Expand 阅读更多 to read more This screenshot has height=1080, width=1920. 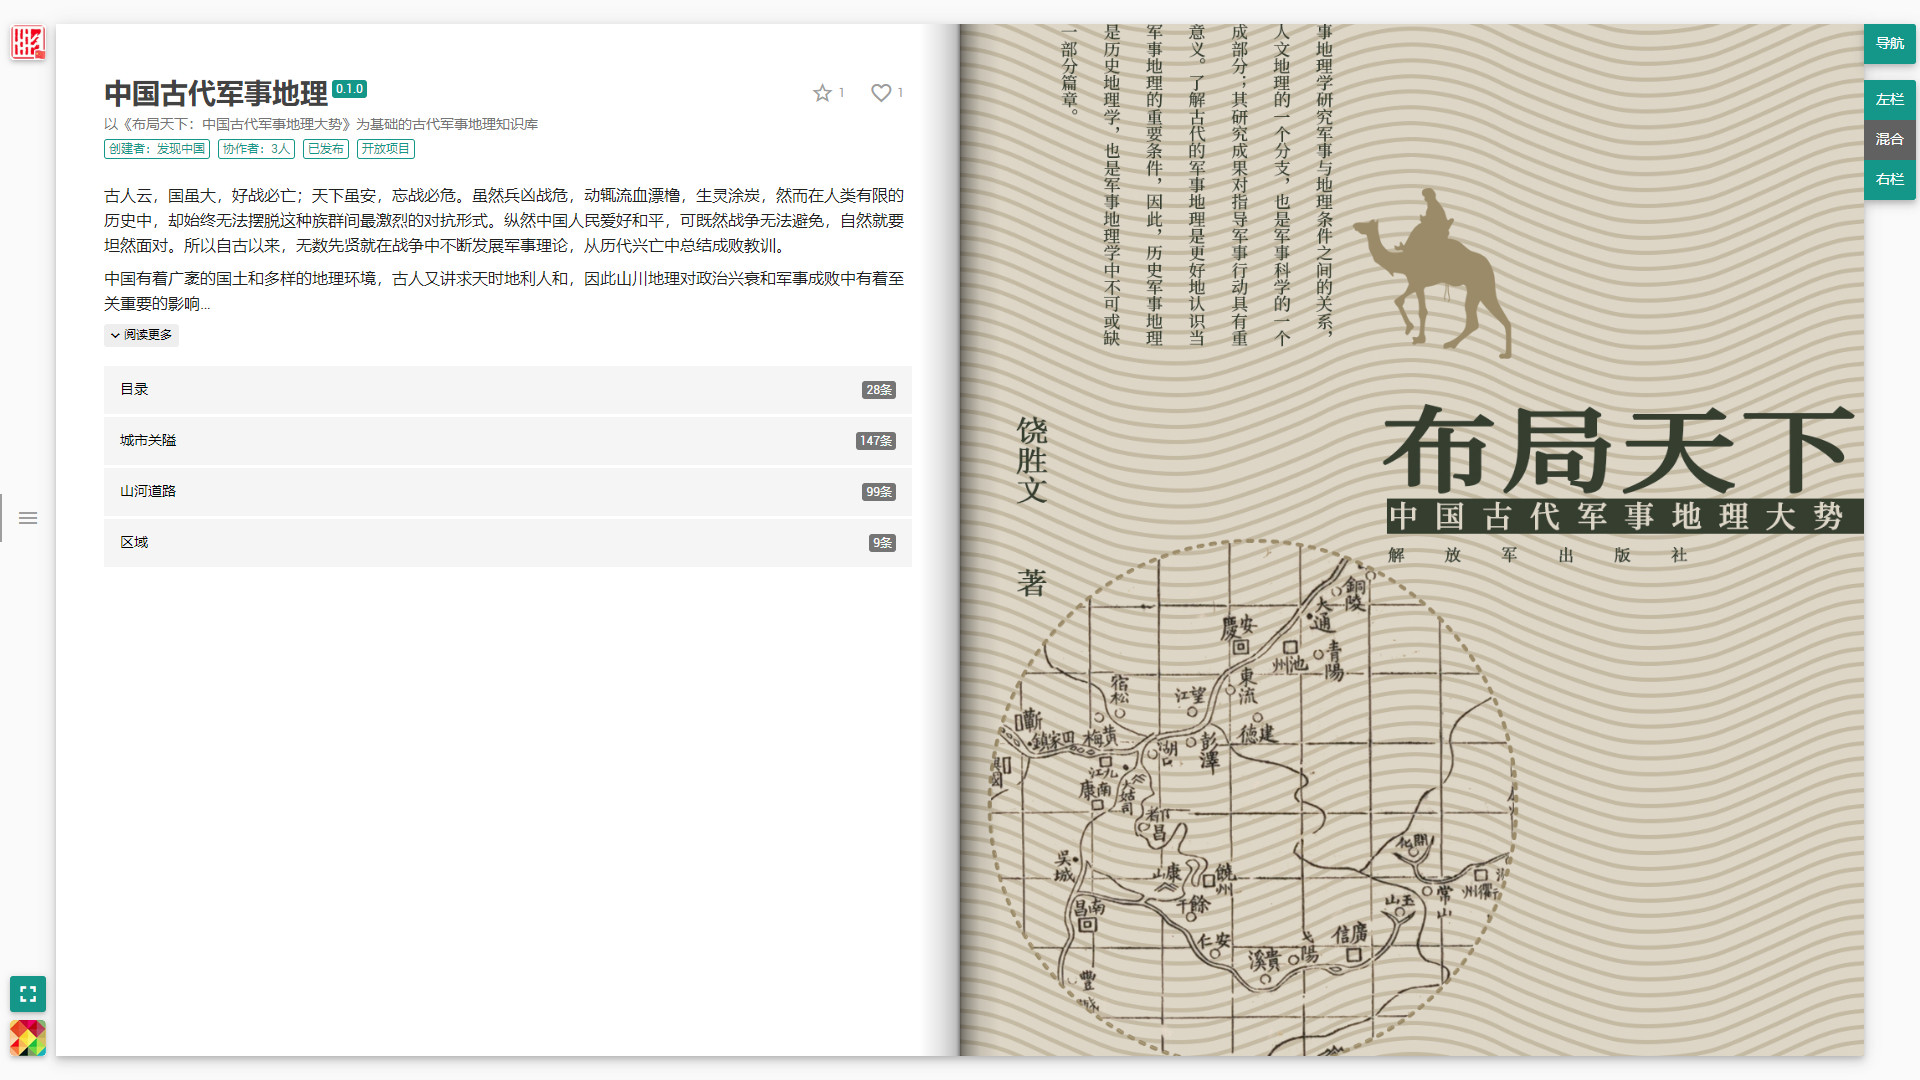(x=142, y=335)
